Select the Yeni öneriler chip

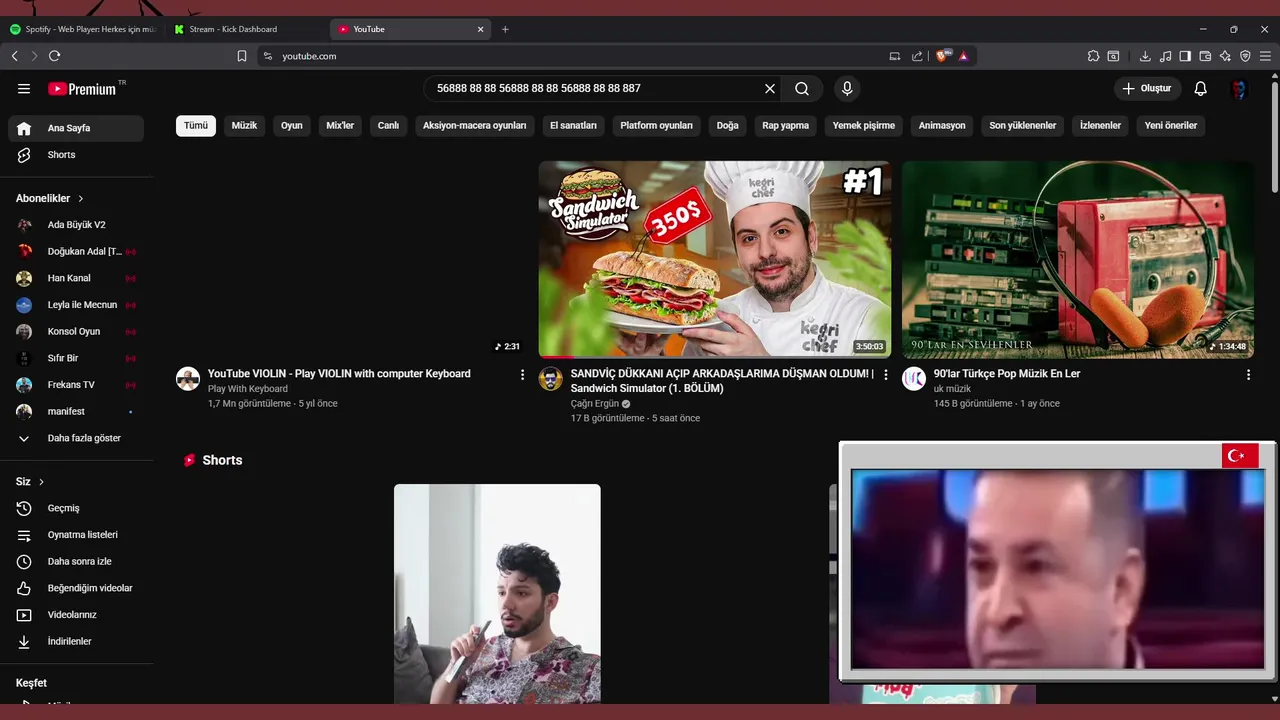(x=1171, y=126)
